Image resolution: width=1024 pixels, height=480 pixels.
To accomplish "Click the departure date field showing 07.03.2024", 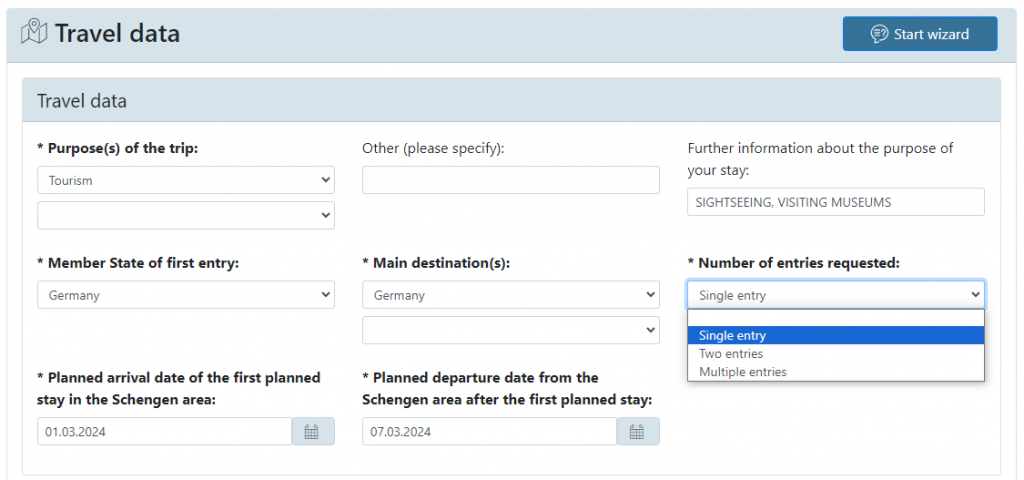I will 489,432.
